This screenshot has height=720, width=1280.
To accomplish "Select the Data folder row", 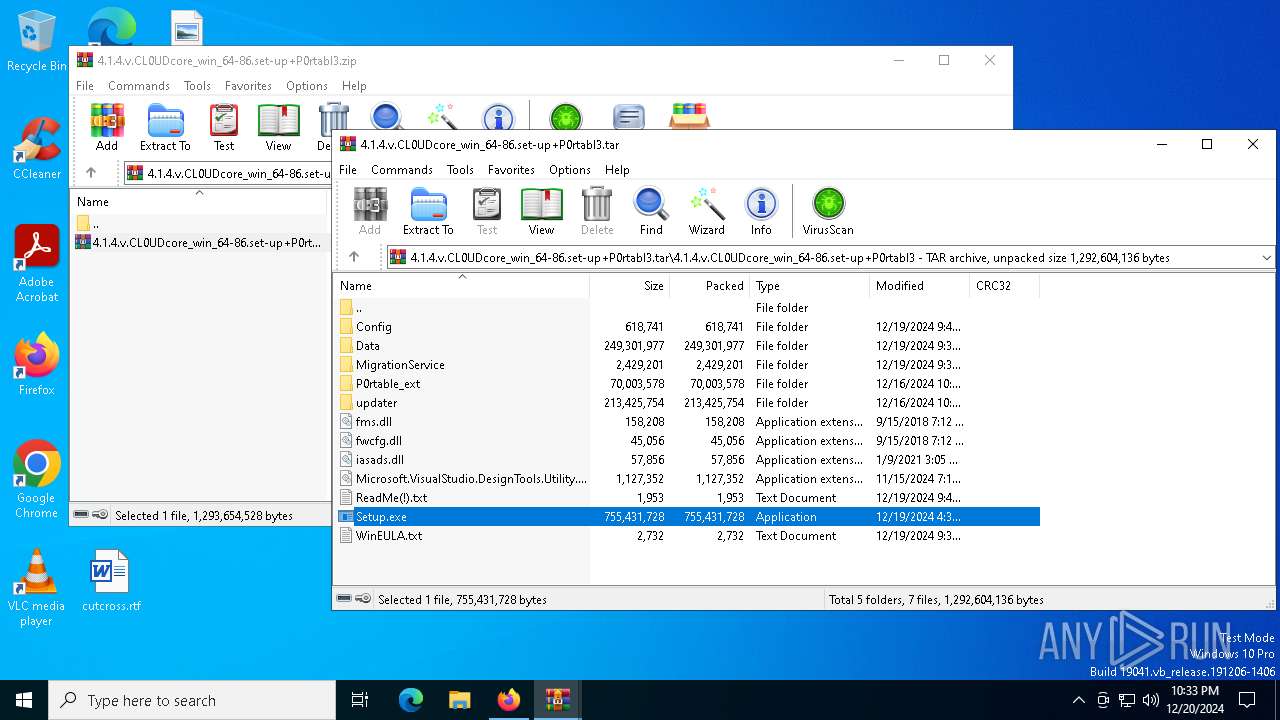I will 688,346.
